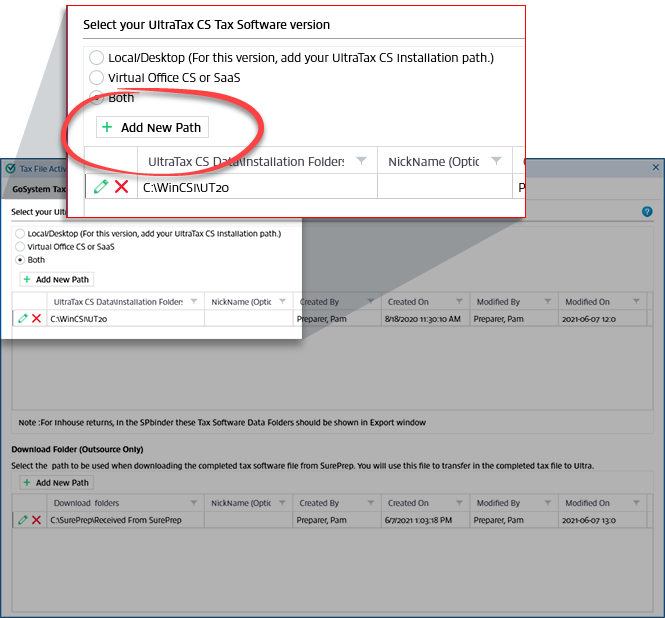Open Created On filter in Download folders table
Image resolution: width=665 pixels, height=618 pixels.
459,503
